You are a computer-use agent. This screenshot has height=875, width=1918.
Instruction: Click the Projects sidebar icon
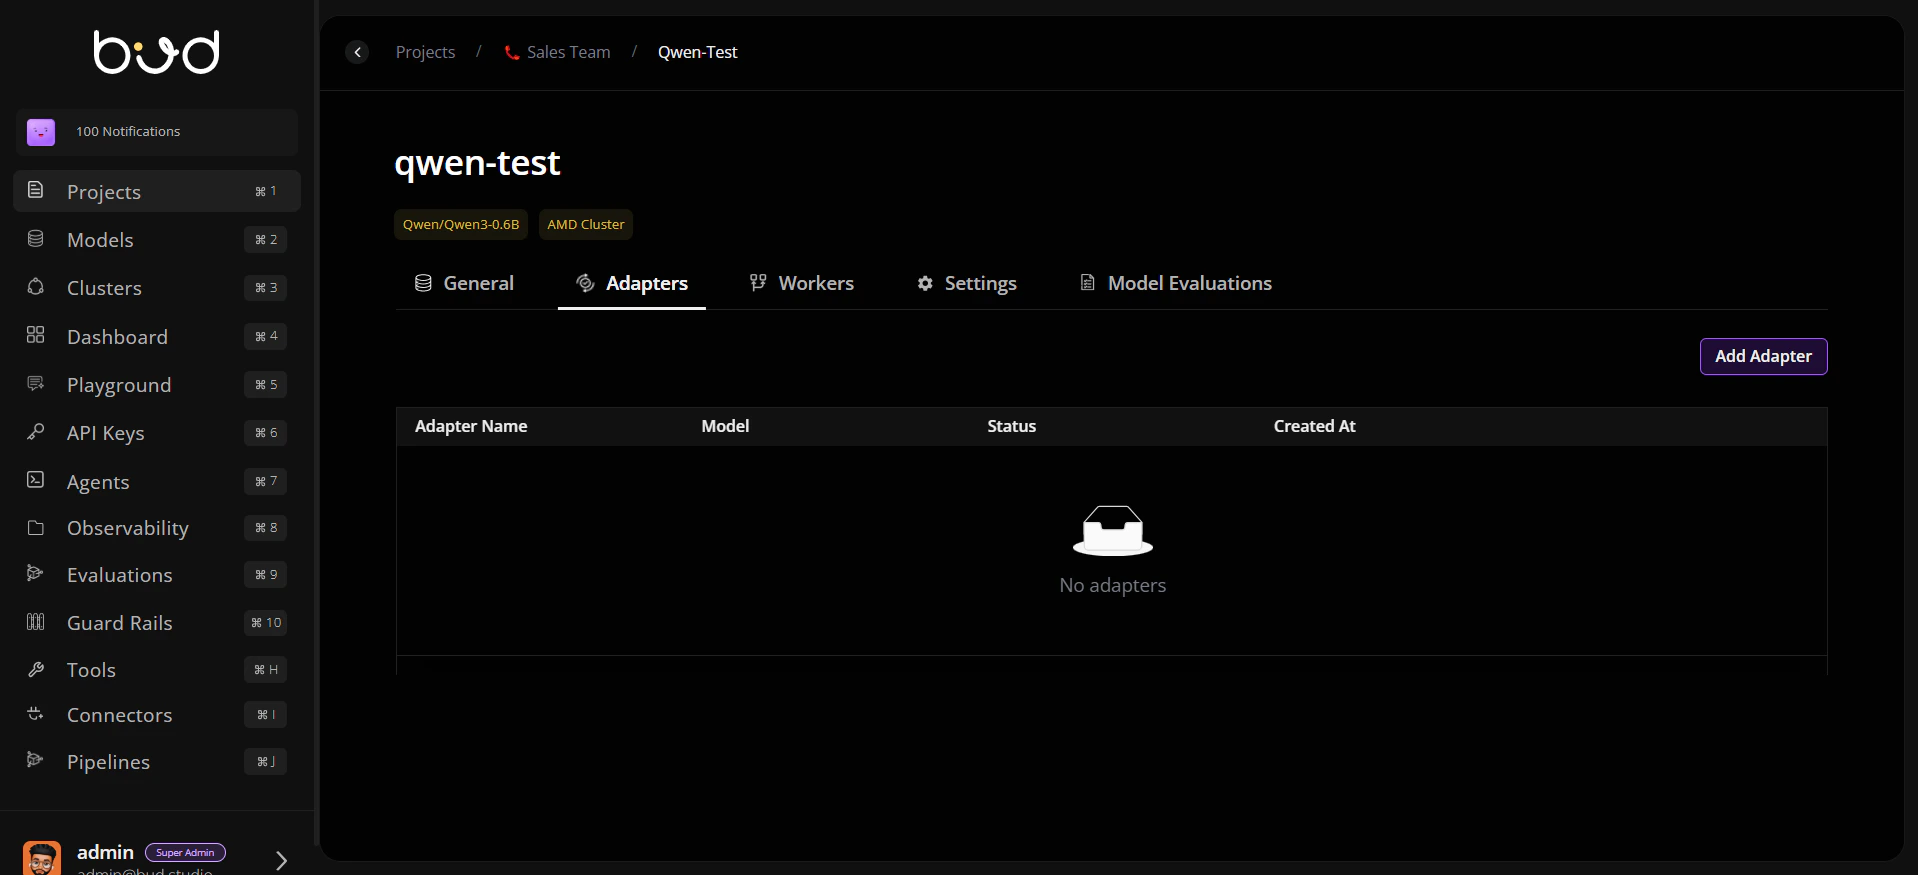pos(36,190)
